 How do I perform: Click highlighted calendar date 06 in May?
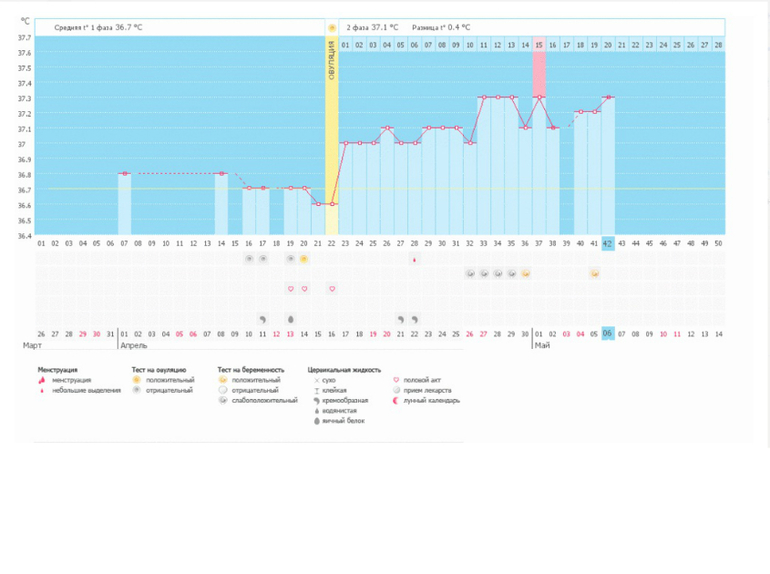tap(608, 333)
